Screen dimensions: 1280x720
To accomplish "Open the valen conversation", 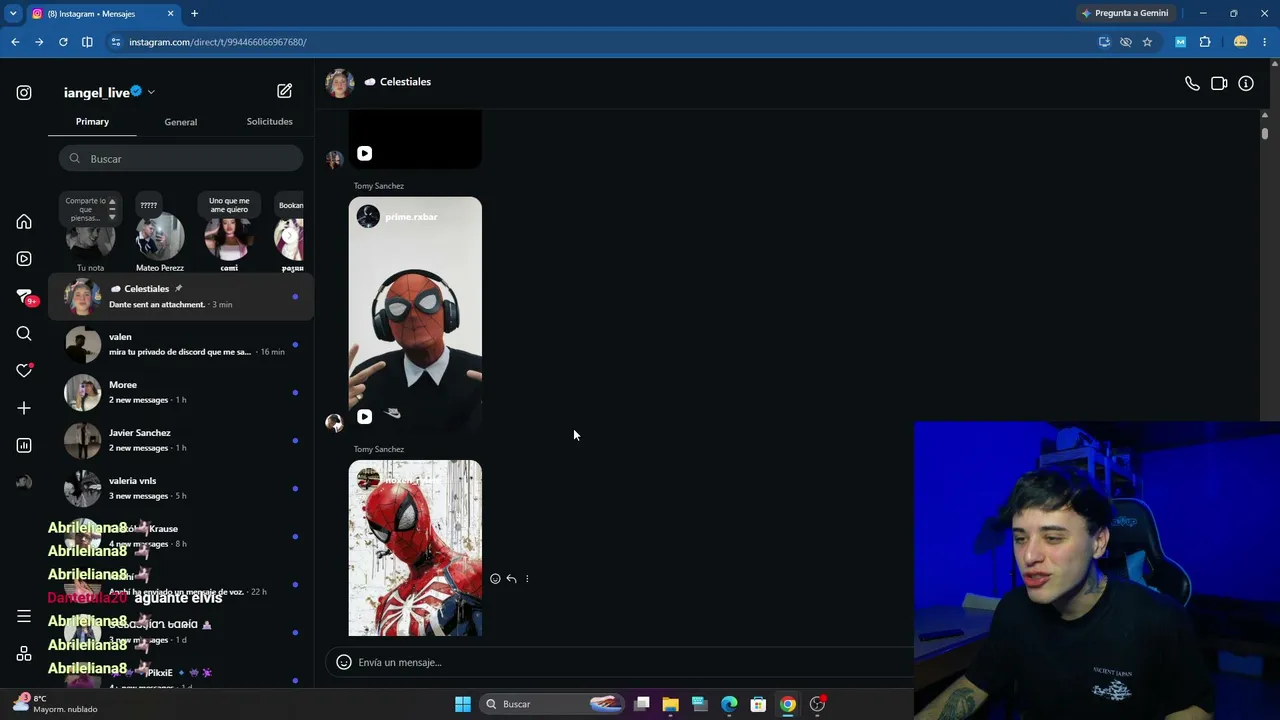I will (181, 344).
